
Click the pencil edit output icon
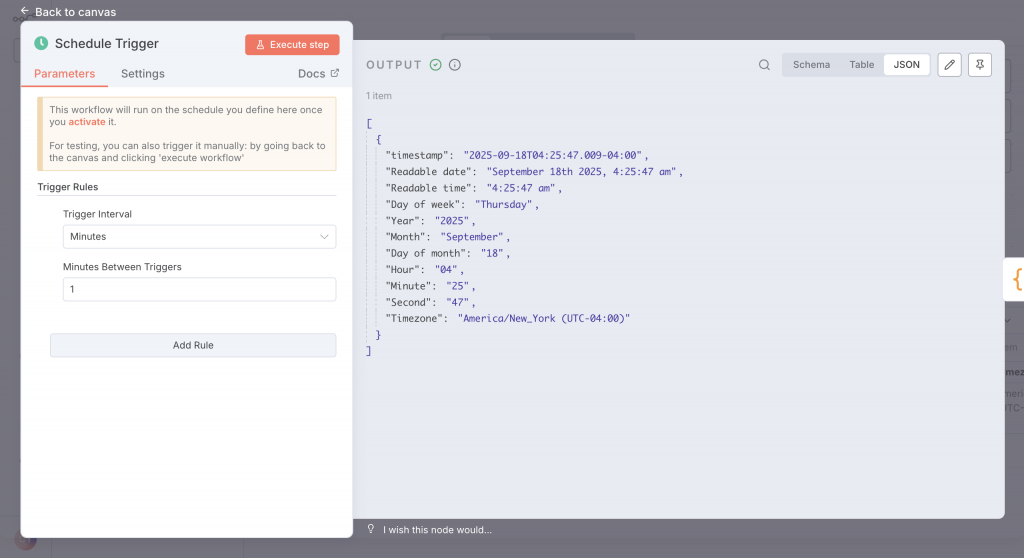950,65
